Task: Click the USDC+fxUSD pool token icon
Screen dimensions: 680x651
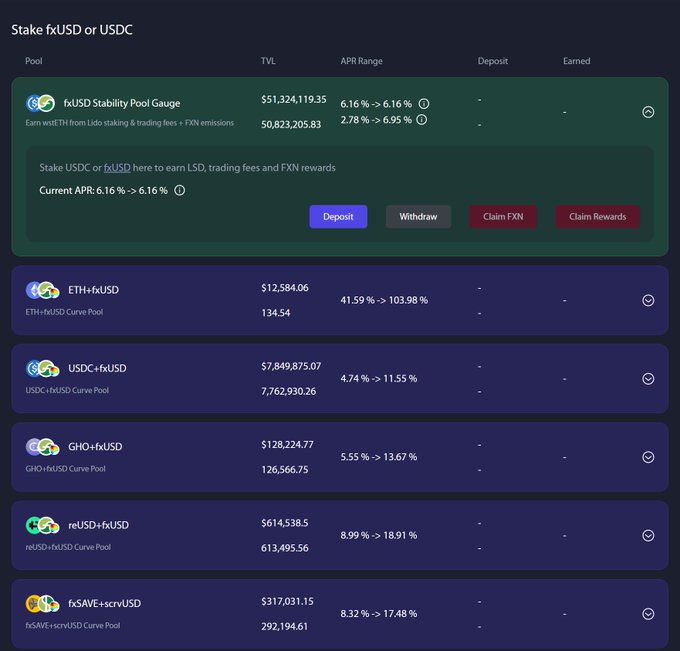Action: tap(42, 369)
